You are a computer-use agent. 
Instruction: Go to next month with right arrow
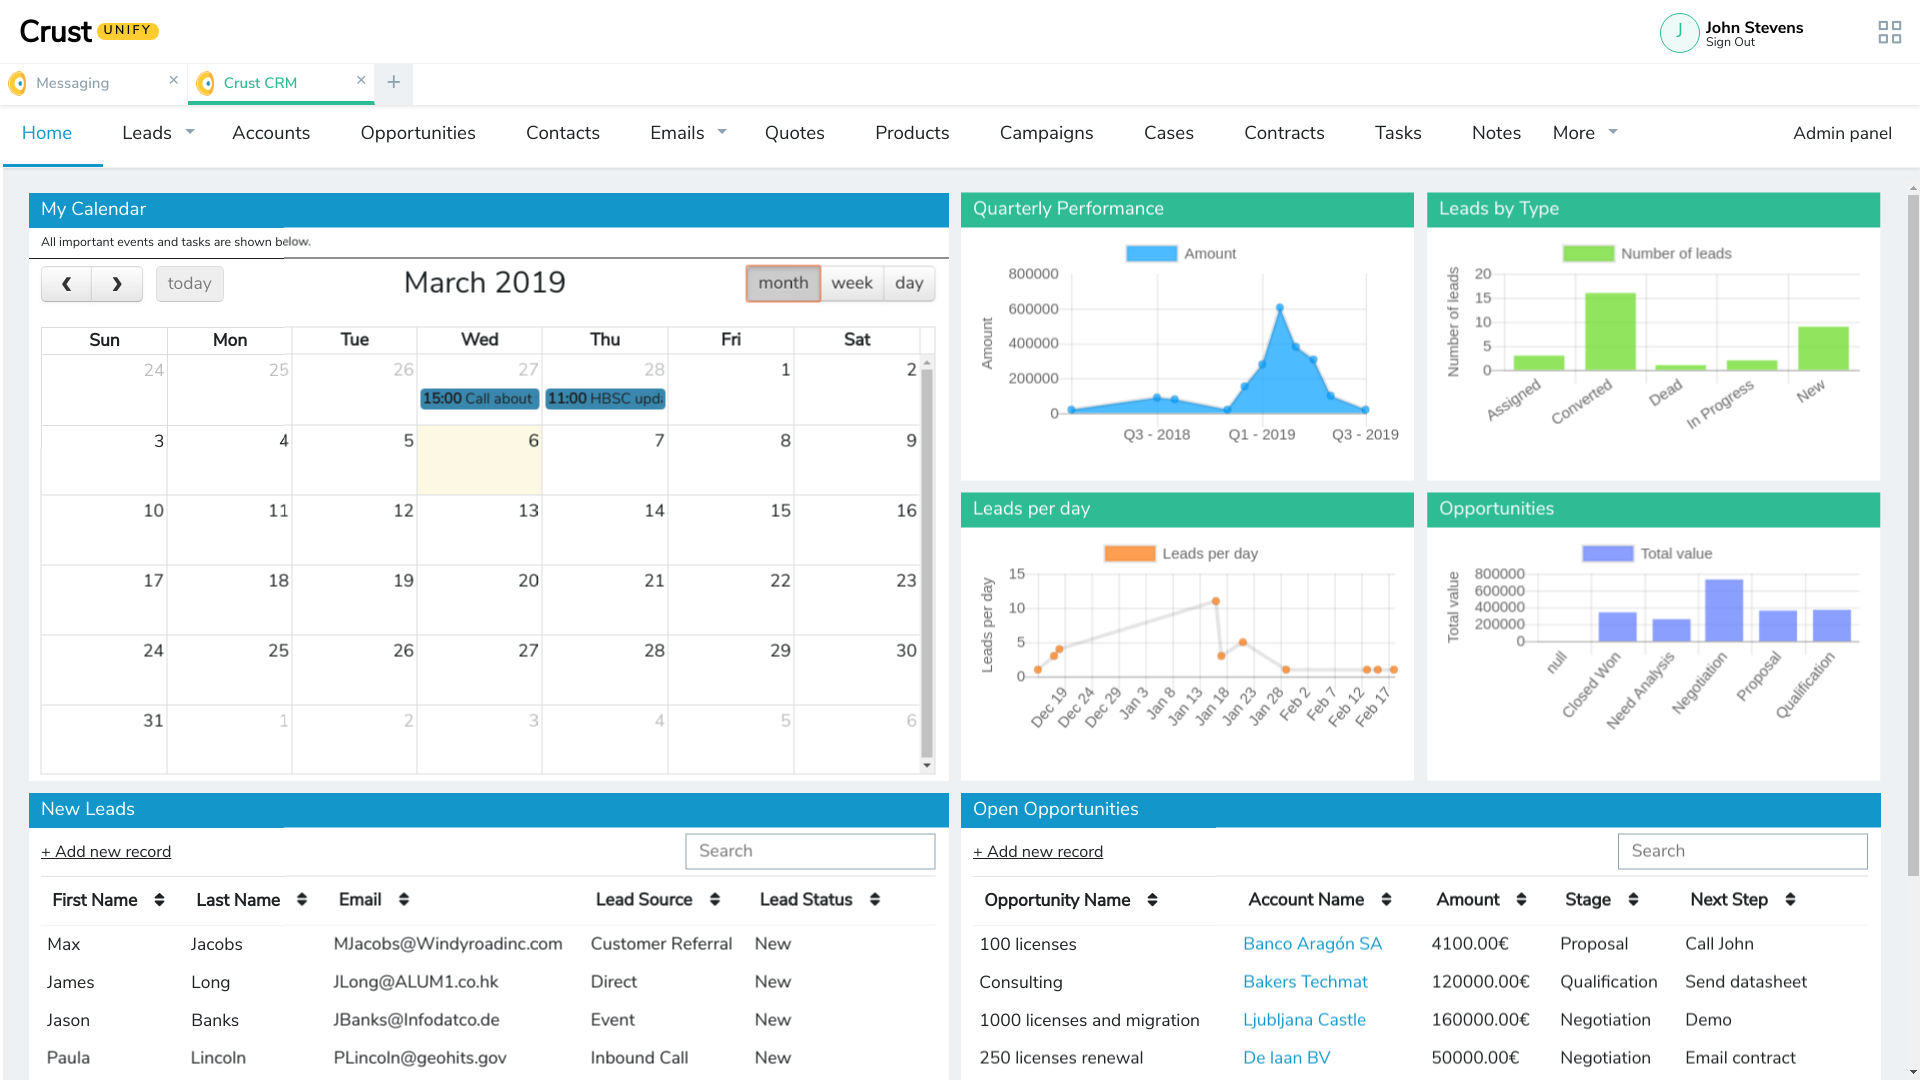point(117,284)
